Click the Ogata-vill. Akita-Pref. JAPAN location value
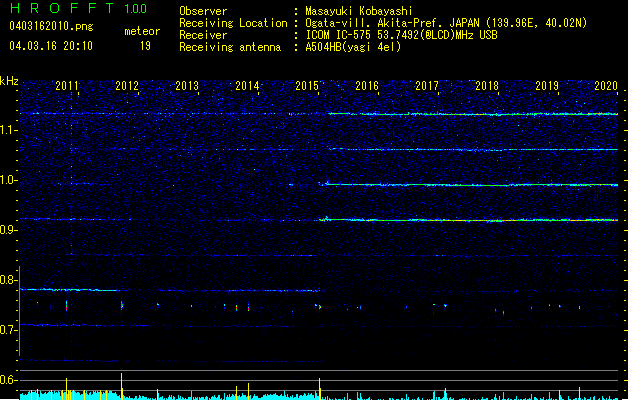Image resolution: width=629 pixels, height=400 pixels. [446, 23]
